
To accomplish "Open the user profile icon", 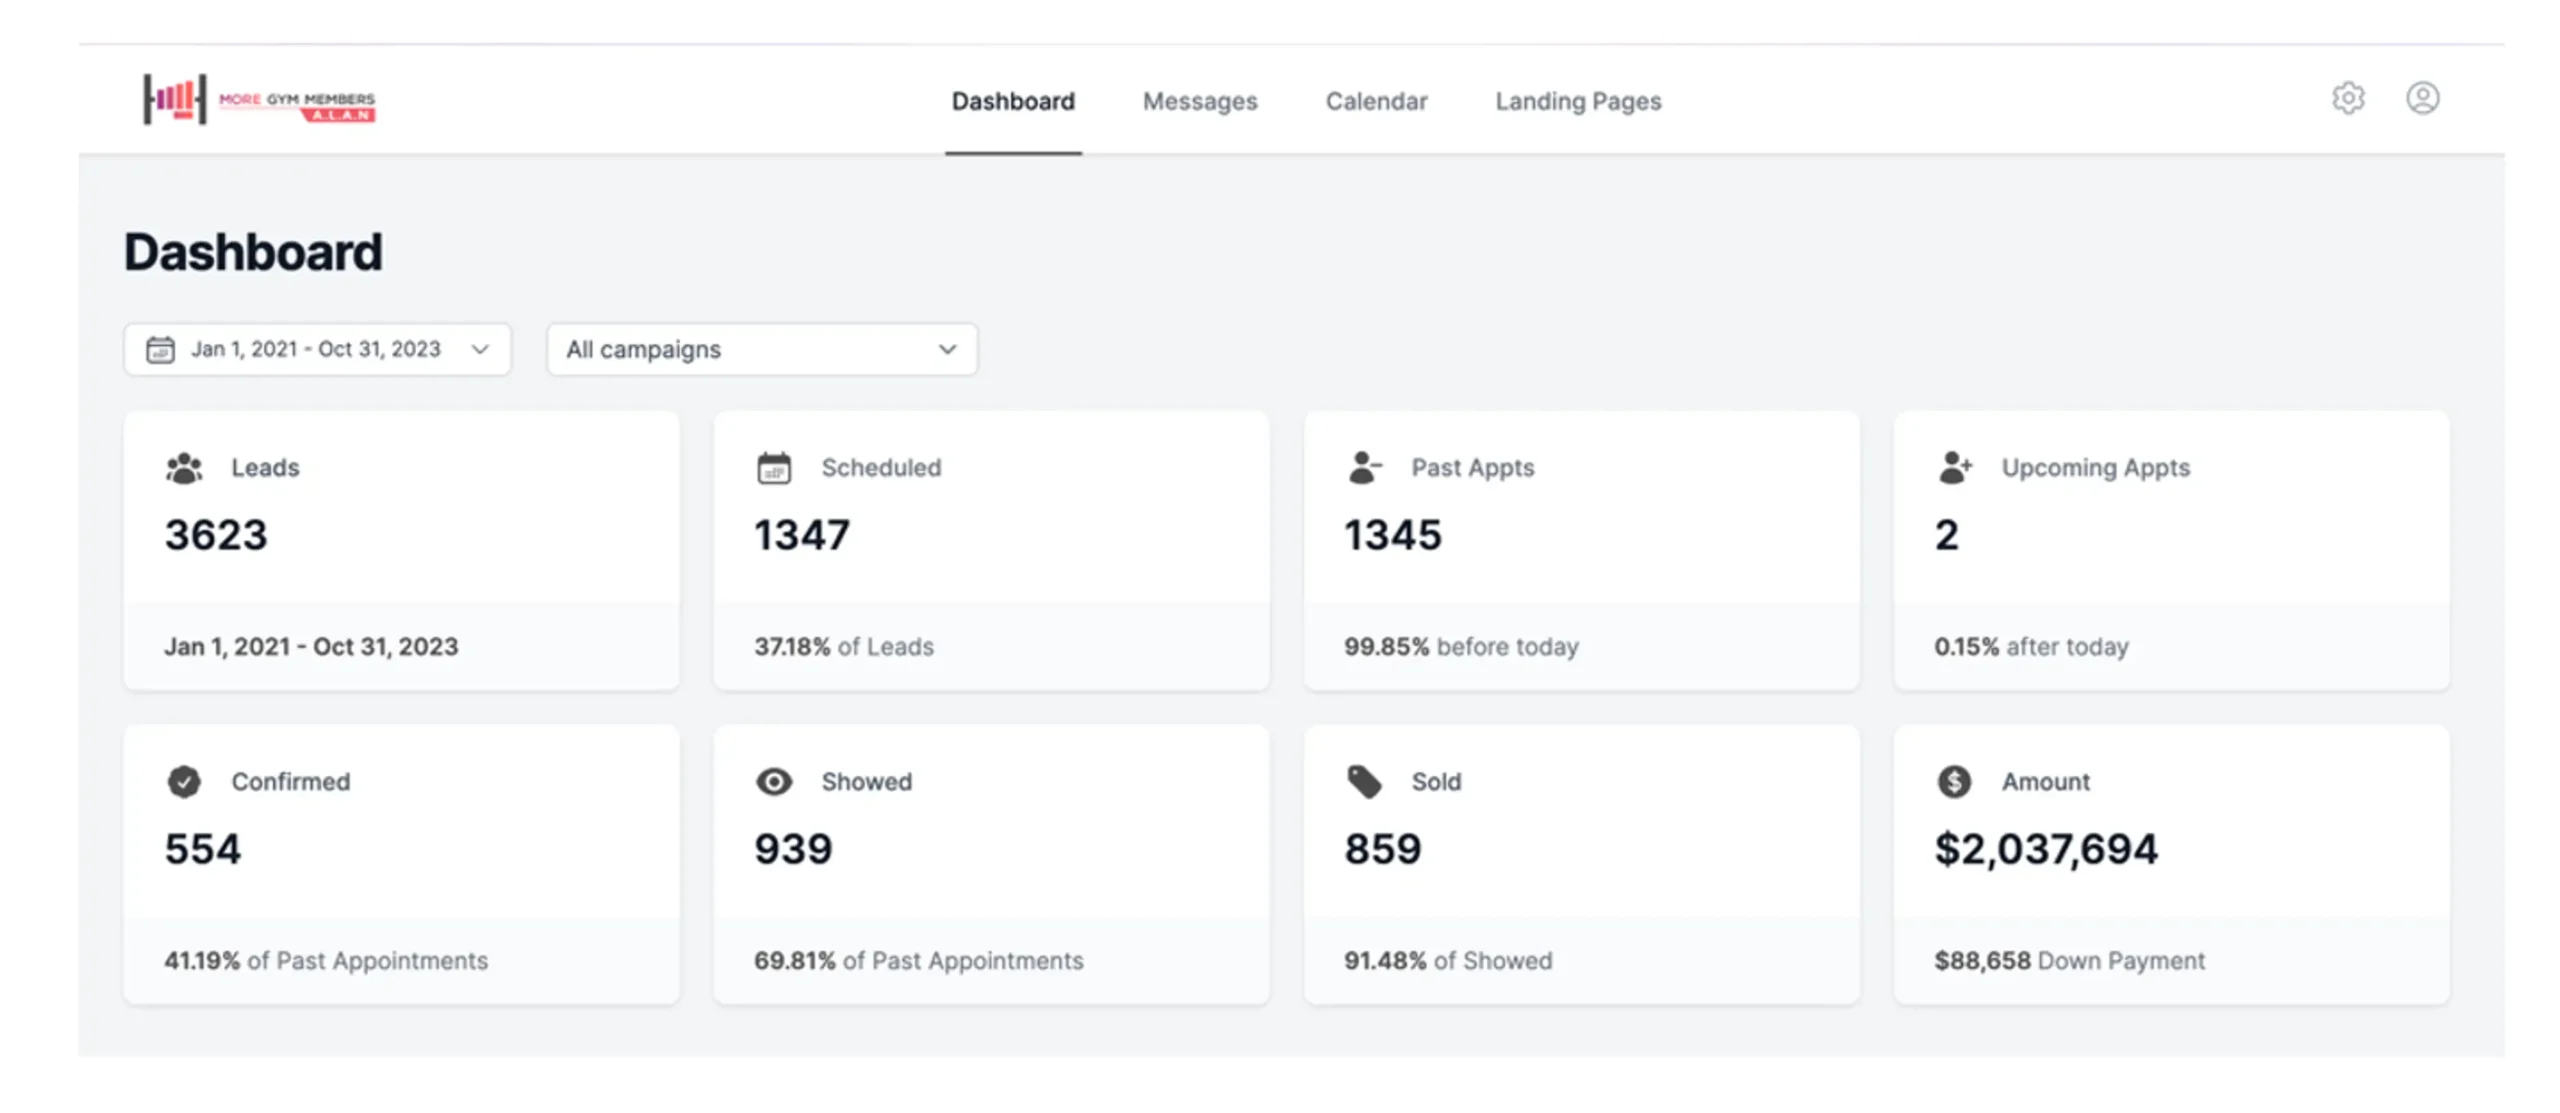I will (2421, 98).
